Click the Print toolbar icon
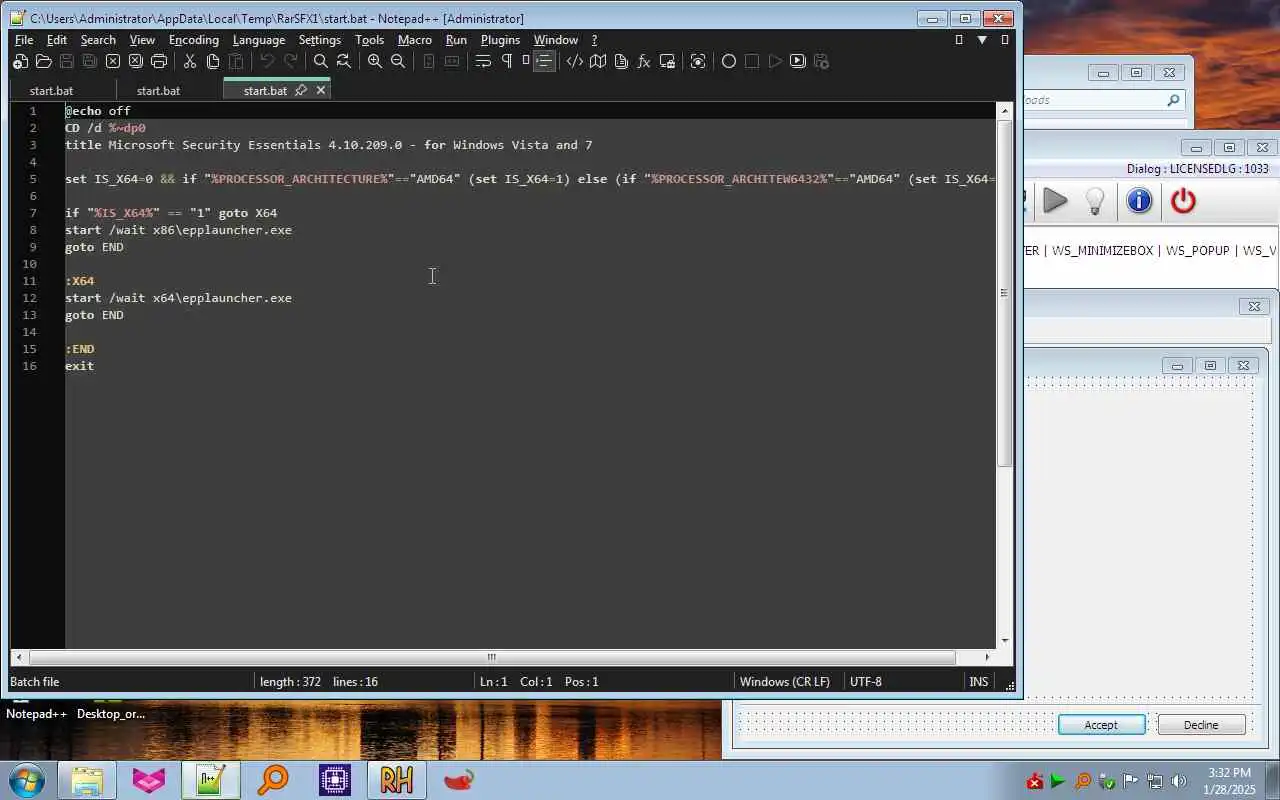1280x800 pixels. tap(159, 61)
